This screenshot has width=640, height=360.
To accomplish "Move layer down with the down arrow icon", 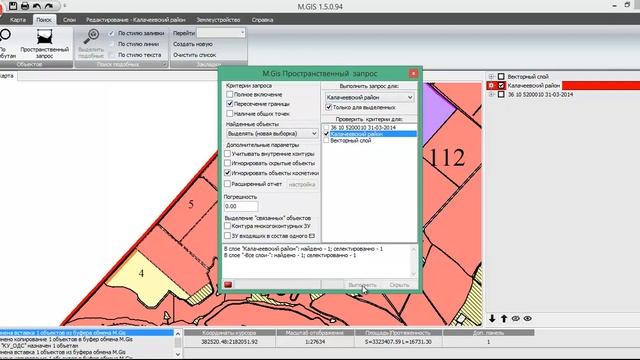I will pyautogui.click(x=492, y=318).
